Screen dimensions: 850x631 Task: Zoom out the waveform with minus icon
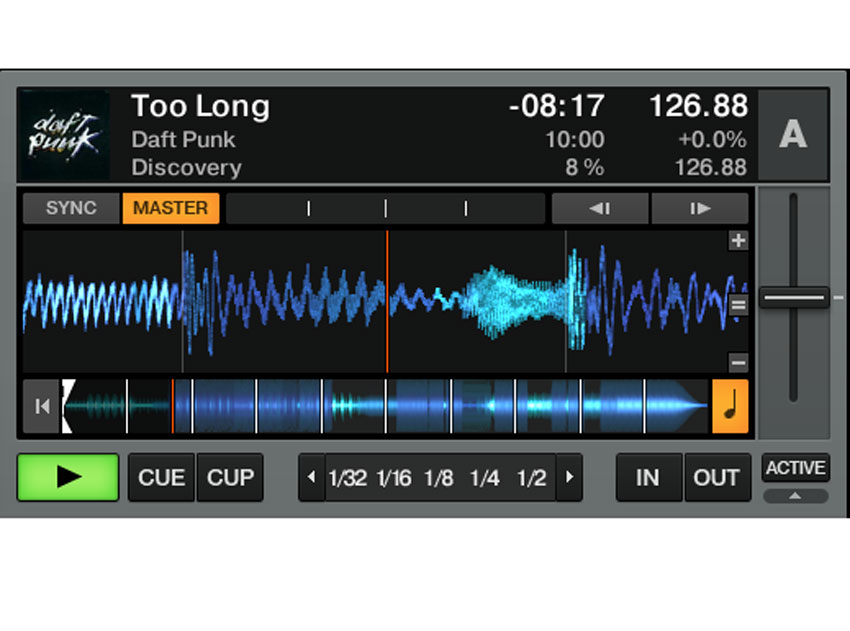(x=738, y=362)
